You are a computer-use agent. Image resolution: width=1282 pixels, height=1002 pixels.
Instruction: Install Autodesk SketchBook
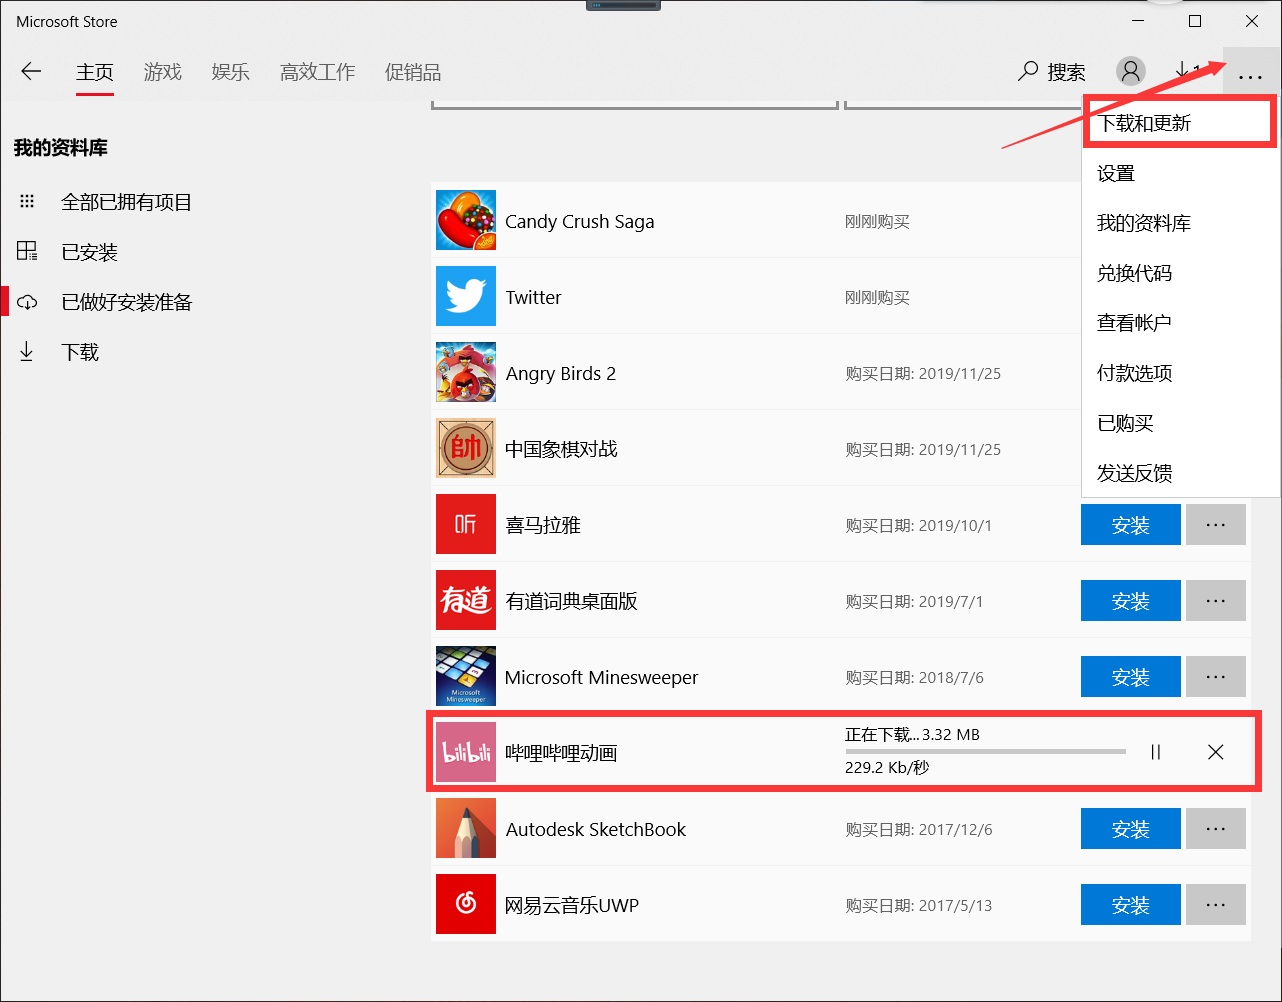click(x=1131, y=828)
